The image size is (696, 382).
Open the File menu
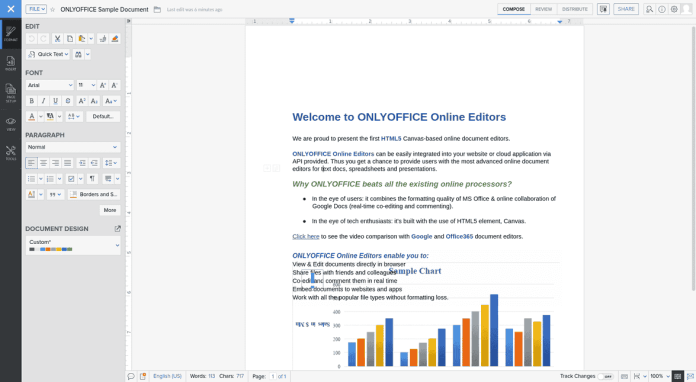click(36, 9)
